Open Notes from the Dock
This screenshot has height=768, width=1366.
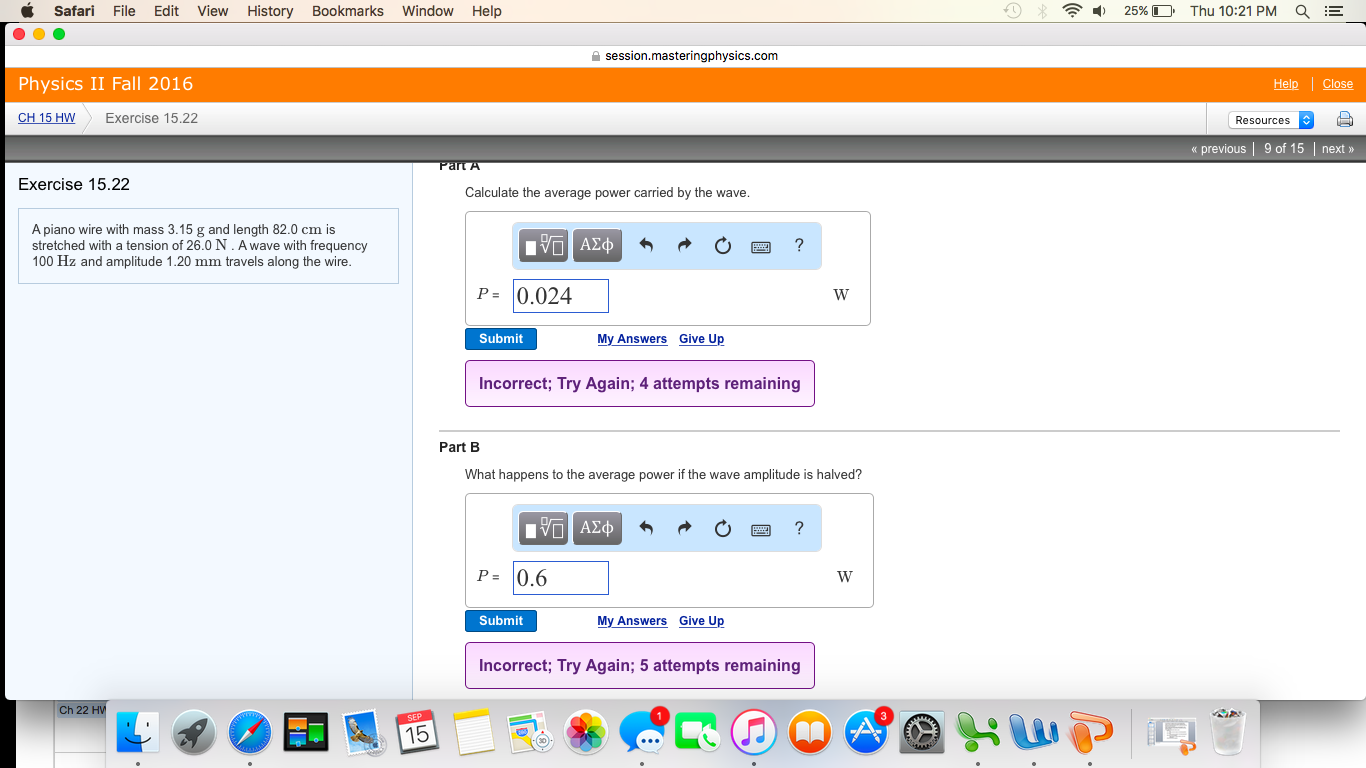pyautogui.click(x=474, y=734)
